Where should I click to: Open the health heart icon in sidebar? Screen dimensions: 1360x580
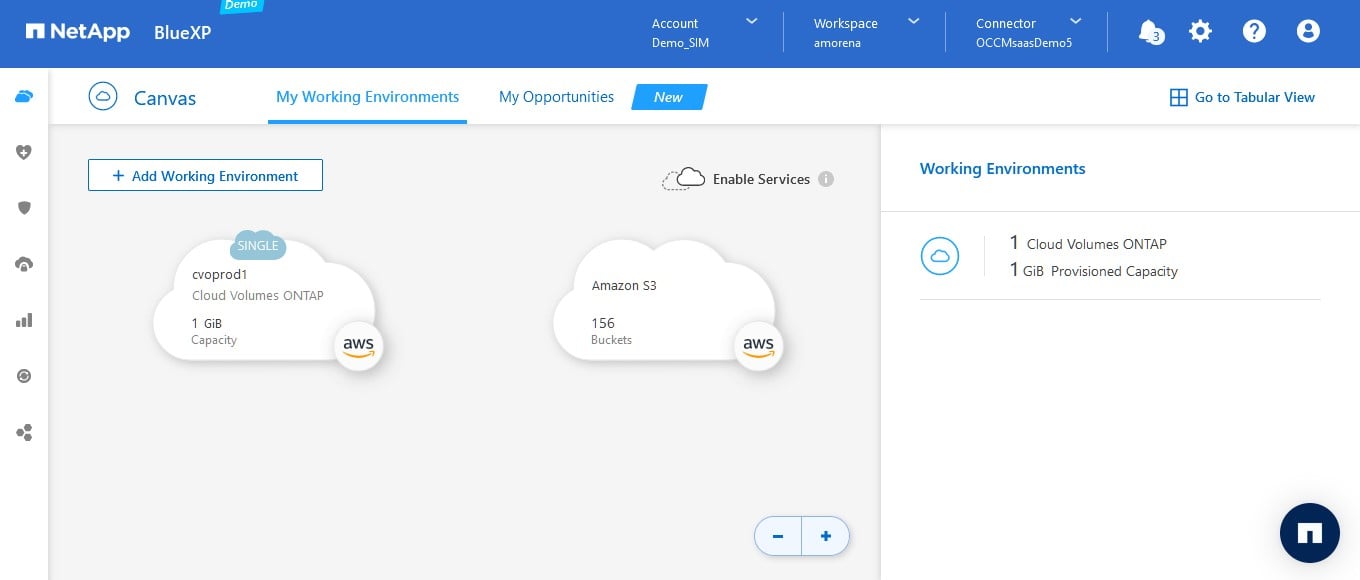click(x=24, y=152)
